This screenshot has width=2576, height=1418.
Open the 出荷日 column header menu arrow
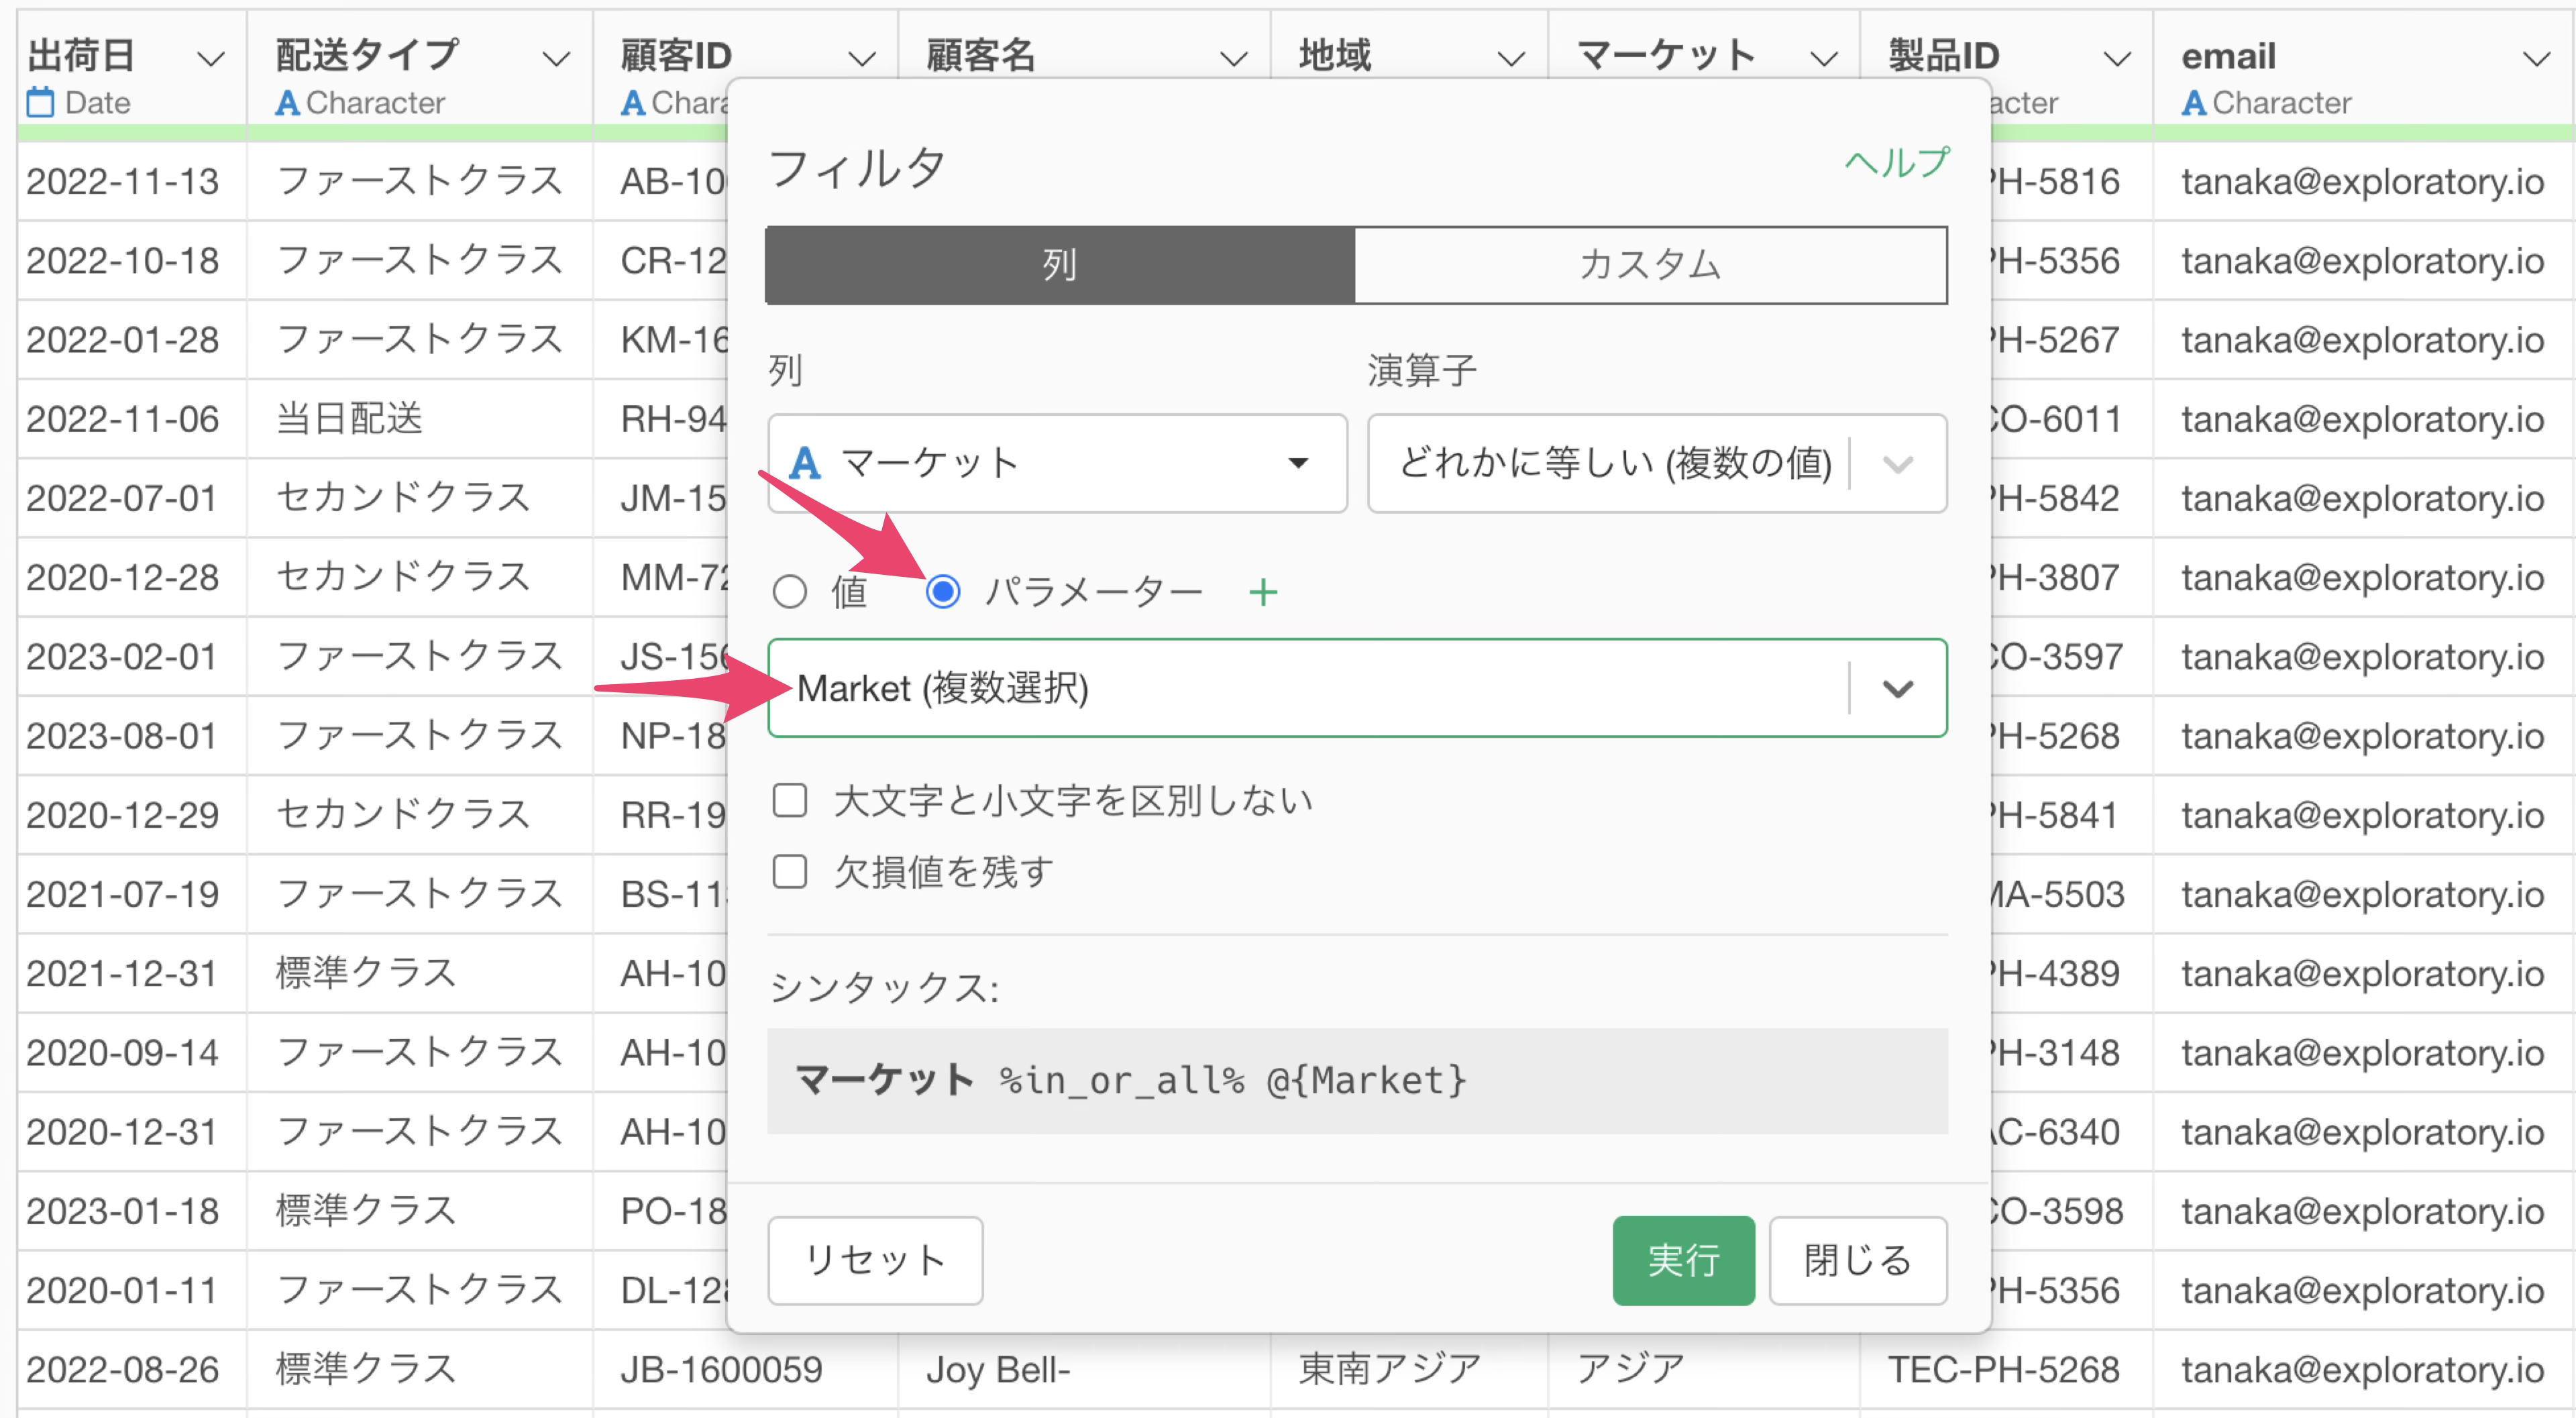pyautogui.click(x=210, y=59)
